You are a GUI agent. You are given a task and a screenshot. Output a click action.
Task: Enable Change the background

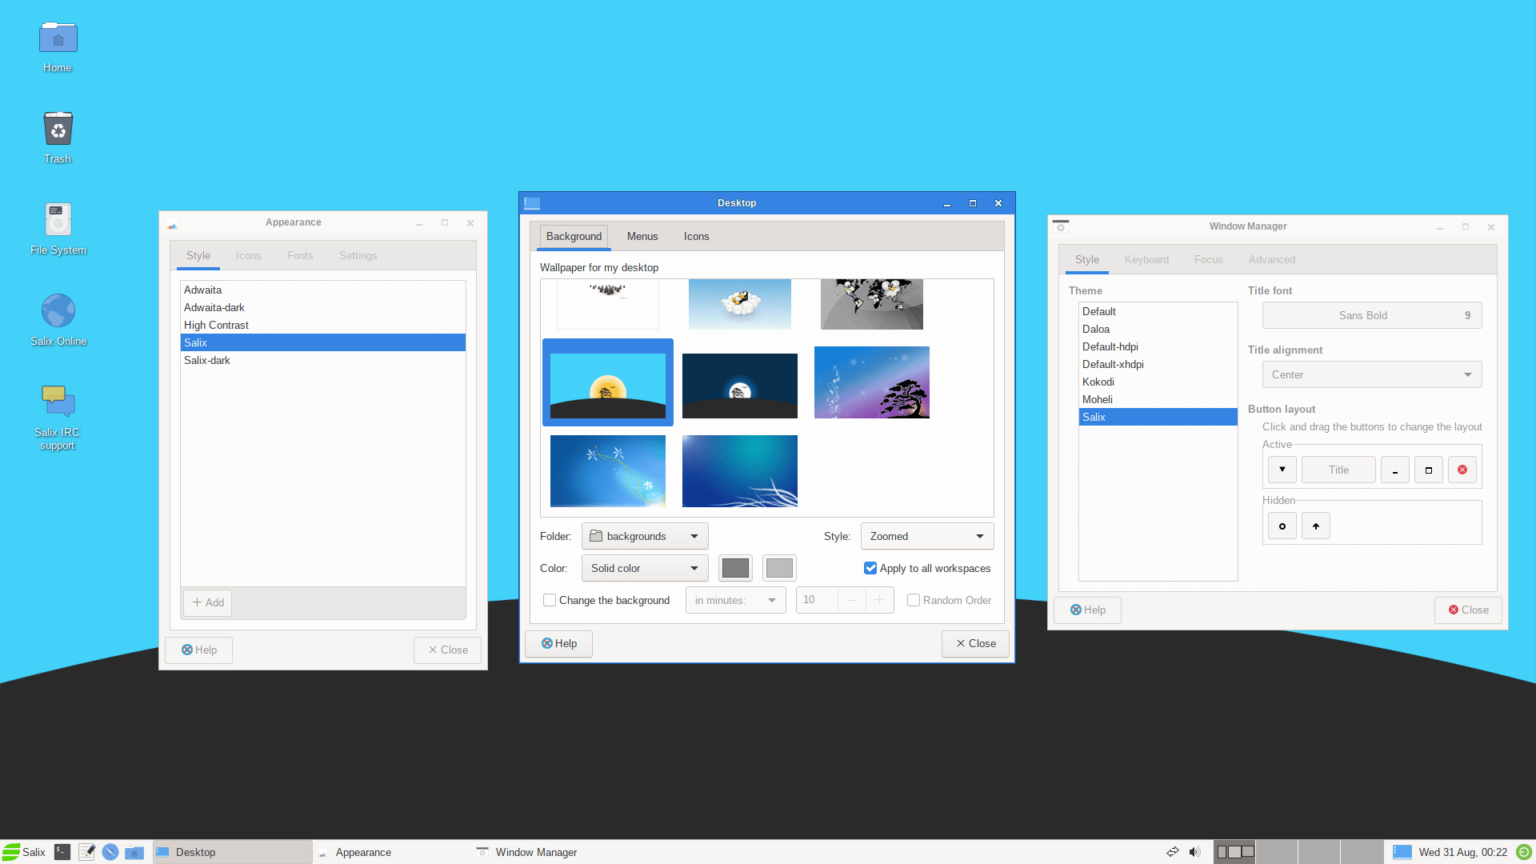point(549,600)
